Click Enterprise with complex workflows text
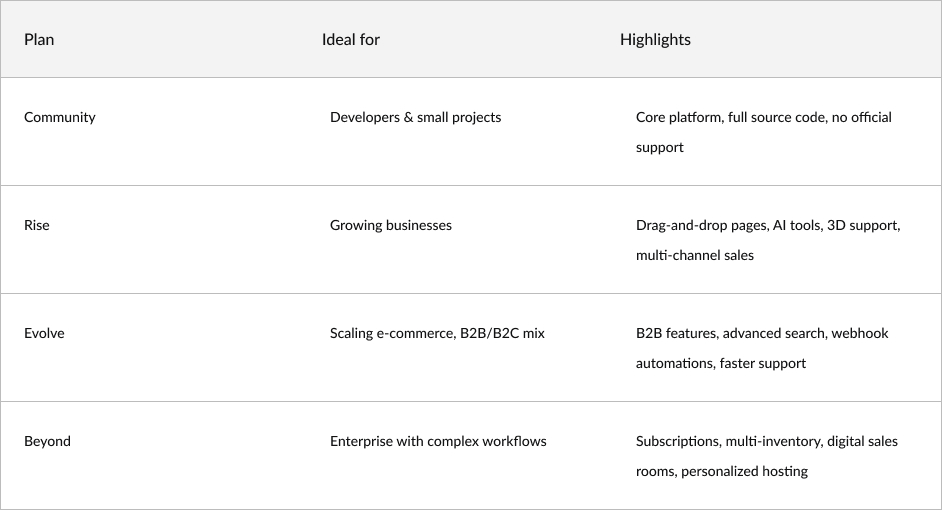Screen dimensions: 942x510 click(x=438, y=442)
